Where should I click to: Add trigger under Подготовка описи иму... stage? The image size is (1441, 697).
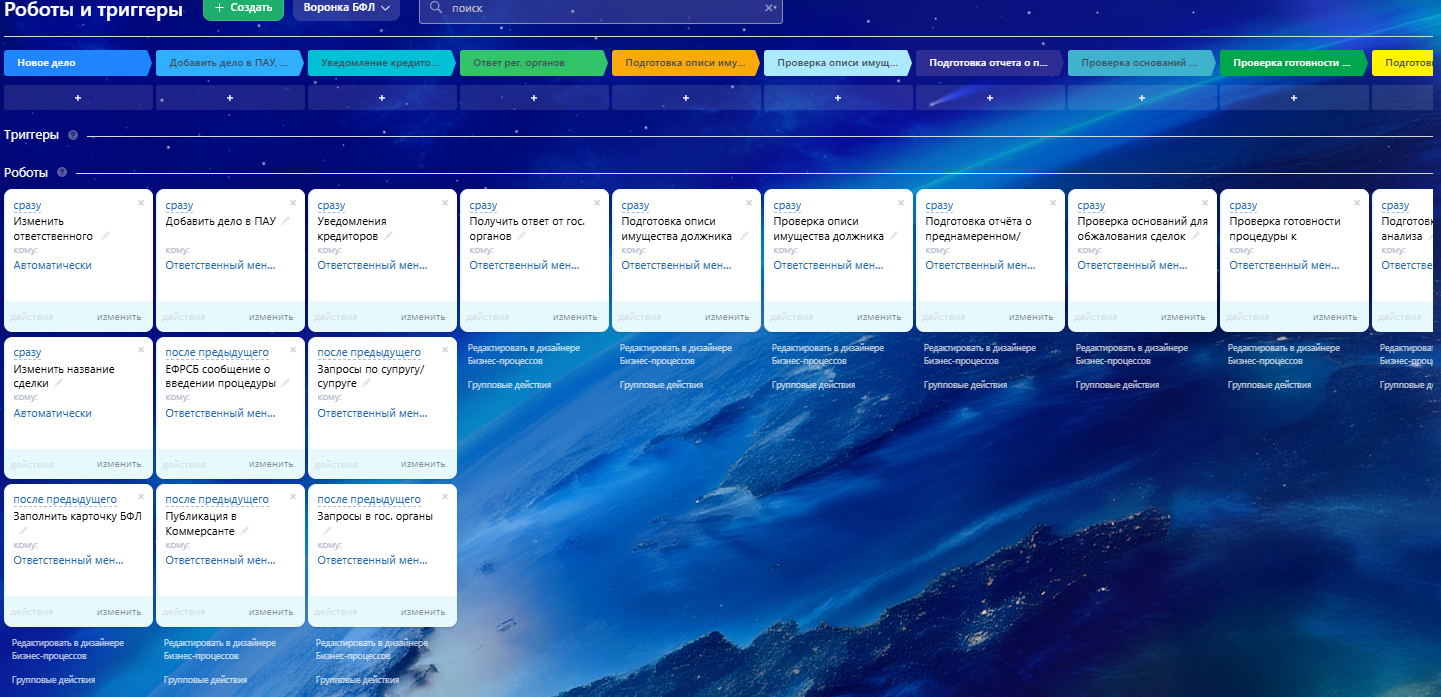pyautogui.click(x=686, y=98)
